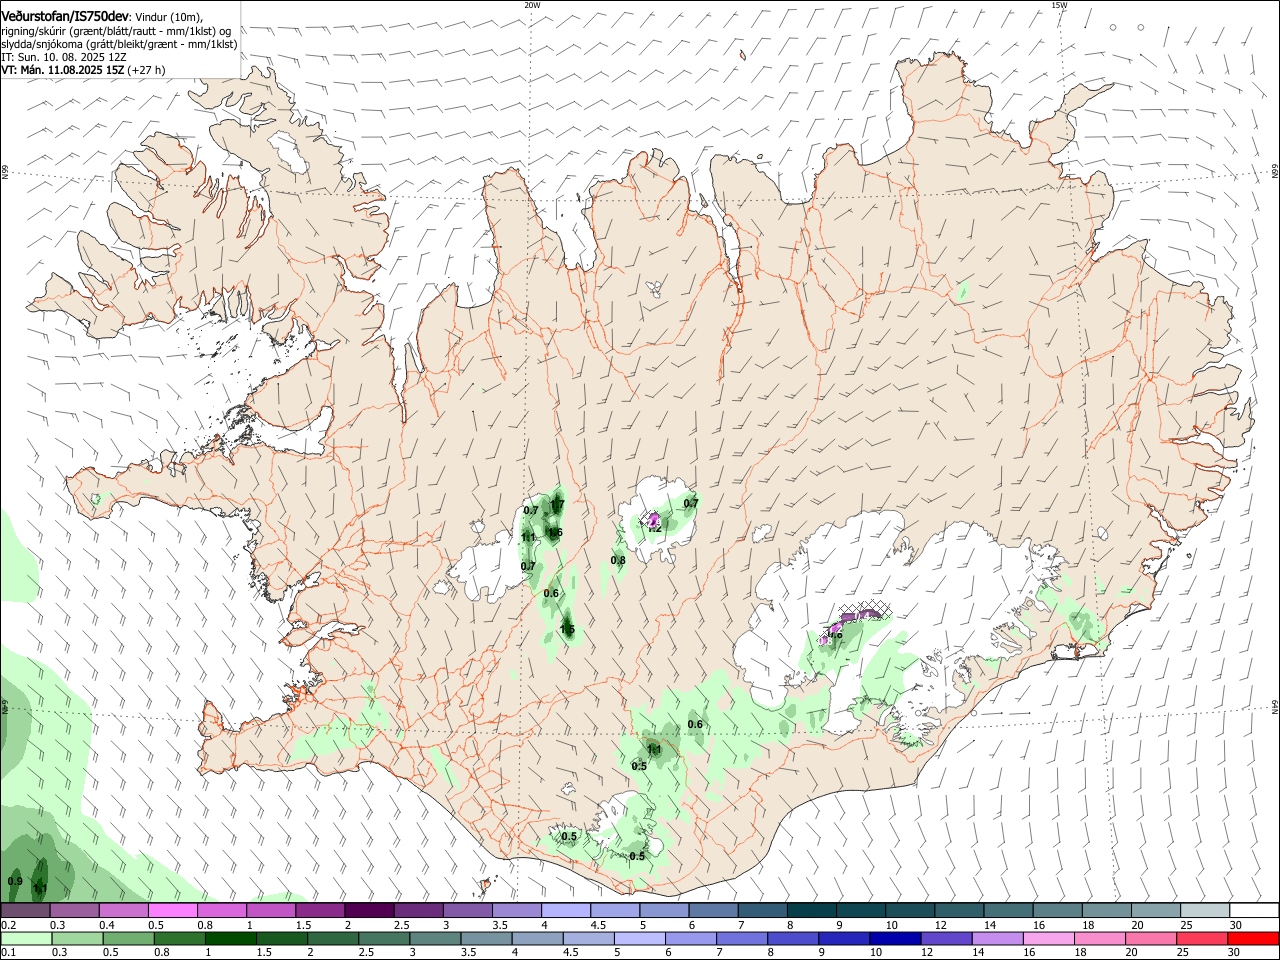The height and width of the screenshot is (960, 1280).
Task: Select the dark purple 2–2.5 snow legend swatch
Action: pyautogui.click(x=369, y=911)
